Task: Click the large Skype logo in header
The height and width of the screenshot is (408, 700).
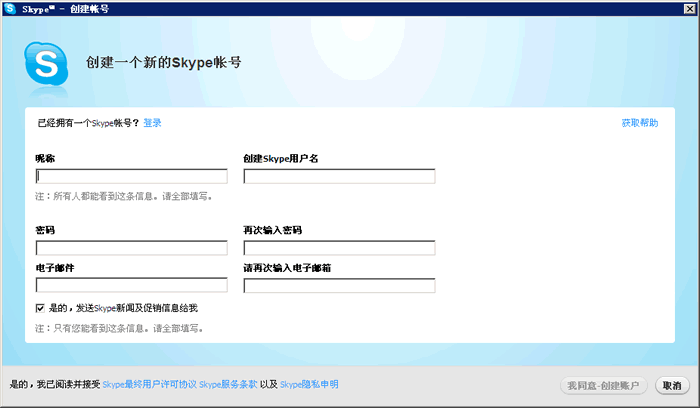Action: (x=46, y=64)
